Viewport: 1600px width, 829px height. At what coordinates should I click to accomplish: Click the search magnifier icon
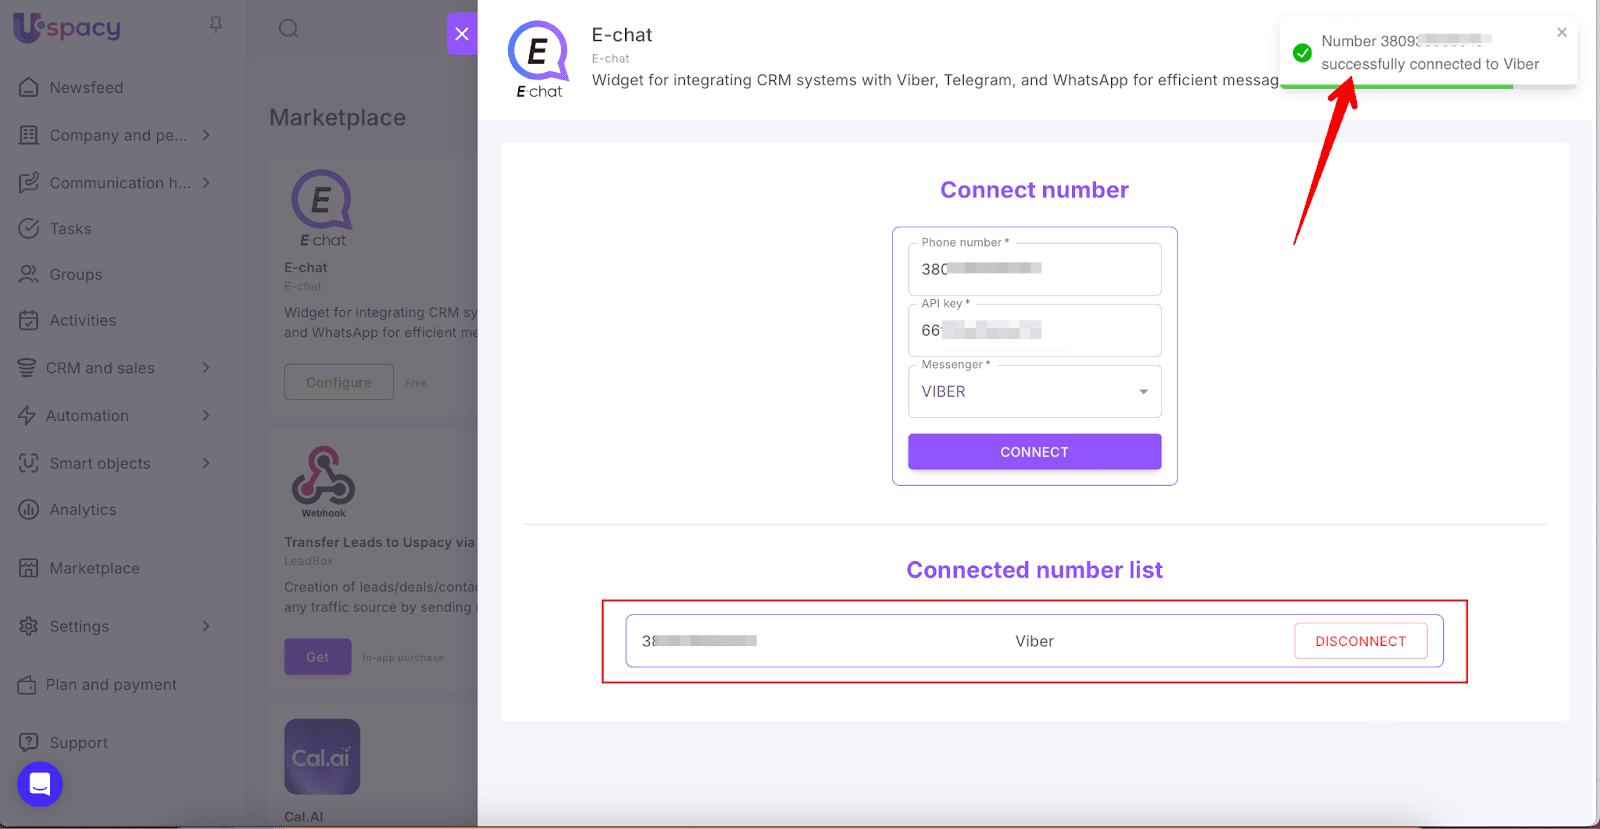(x=289, y=28)
